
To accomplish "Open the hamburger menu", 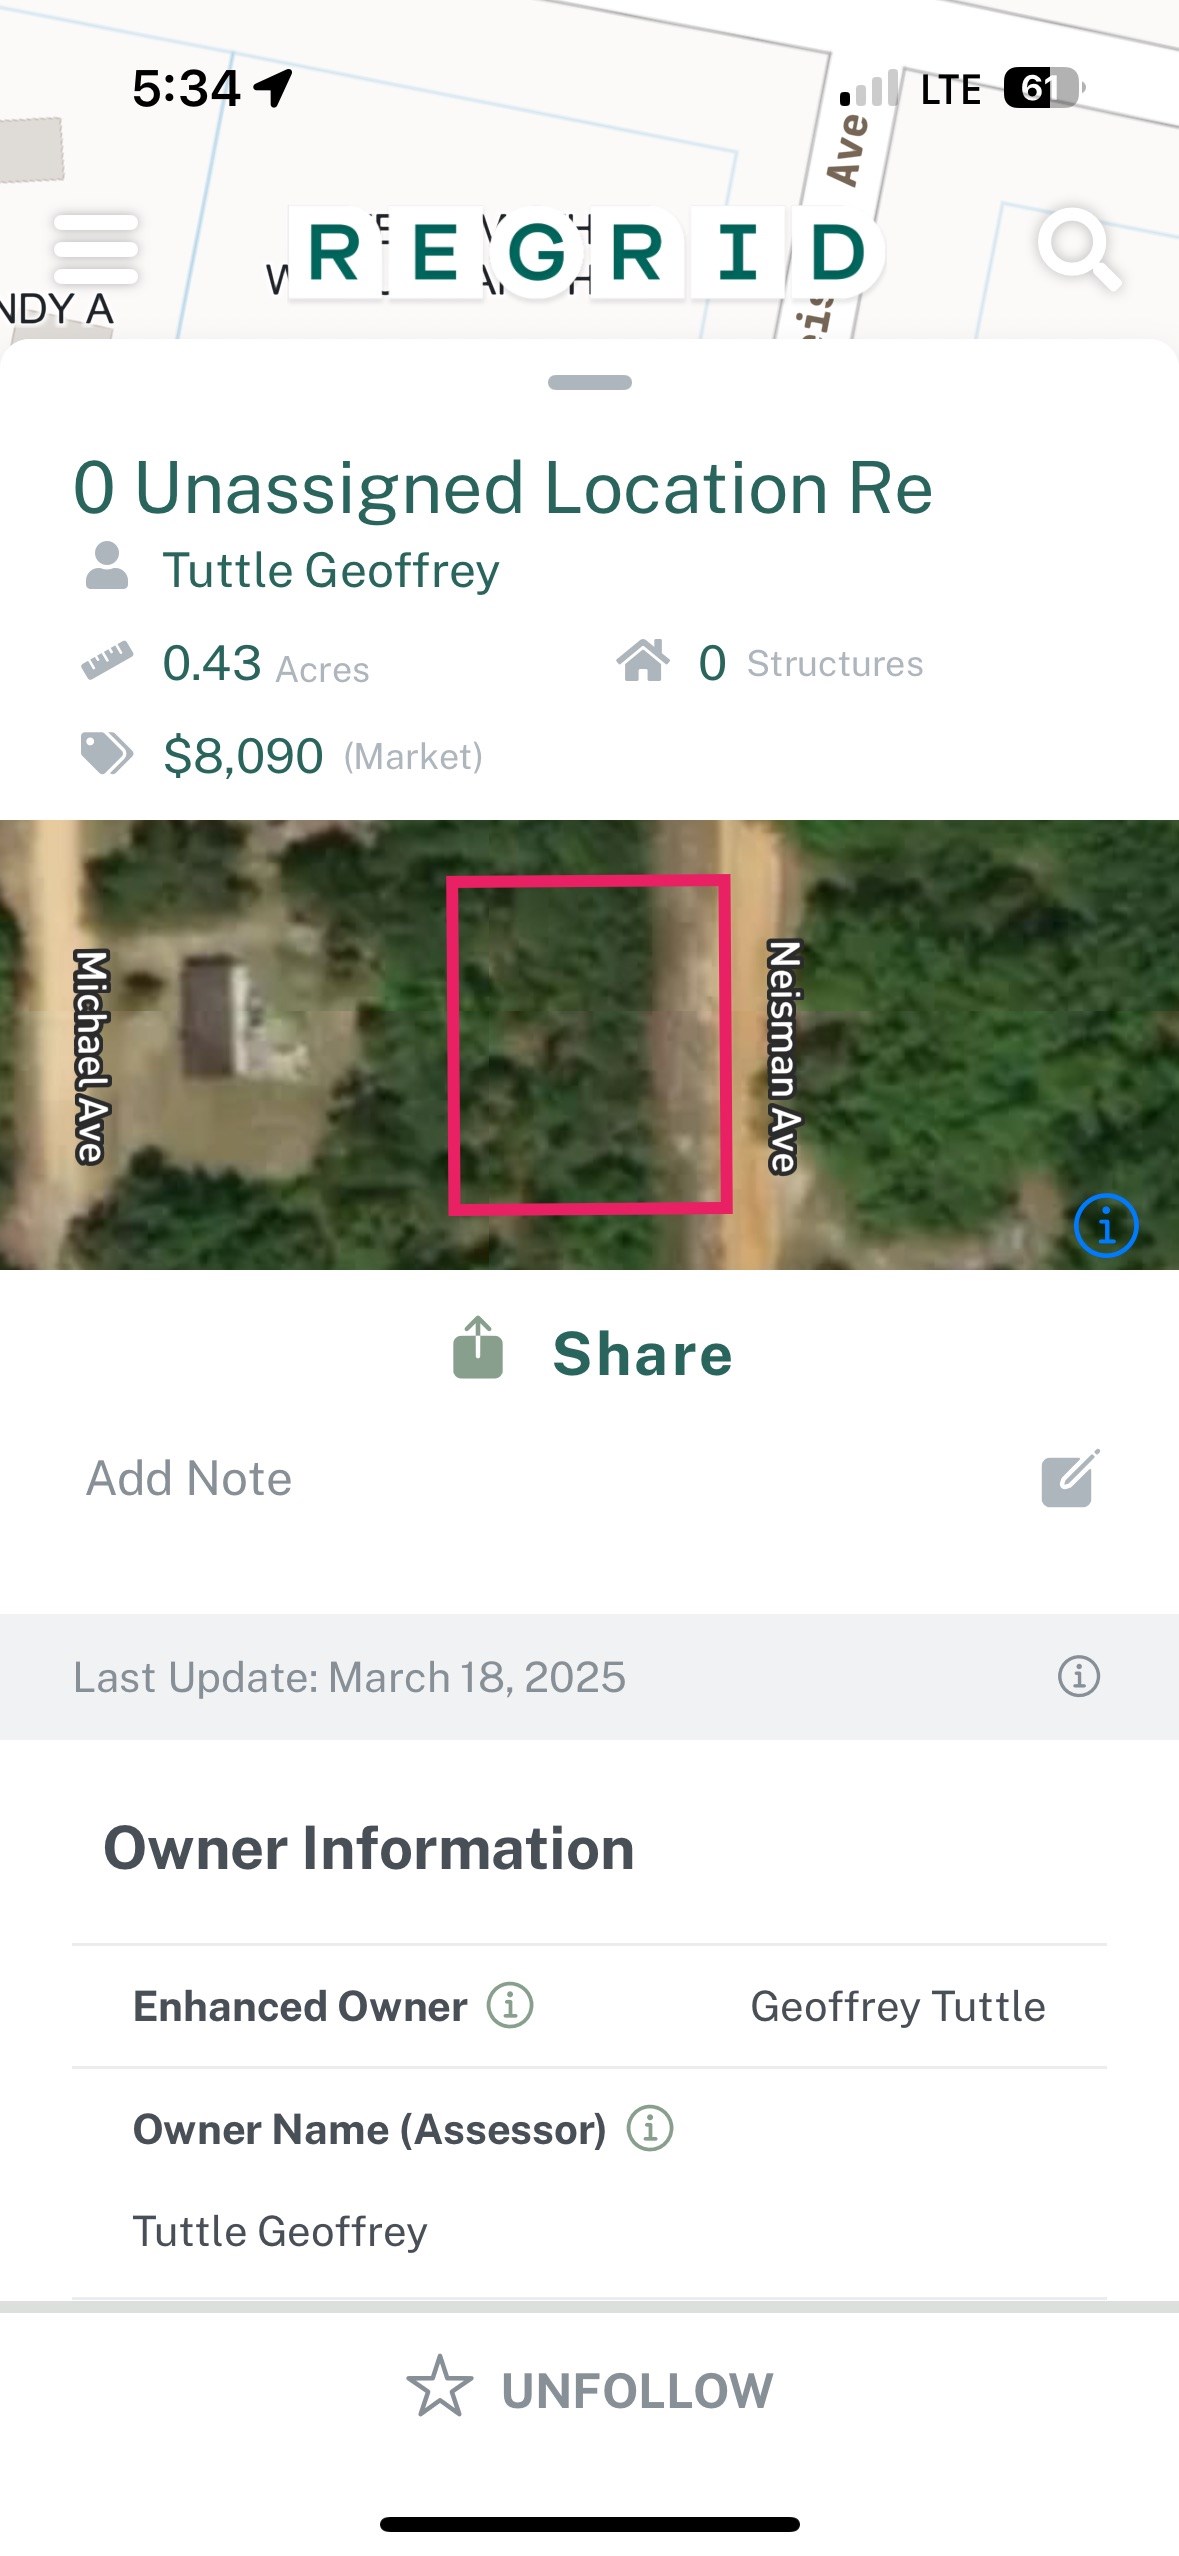I will tap(95, 248).
